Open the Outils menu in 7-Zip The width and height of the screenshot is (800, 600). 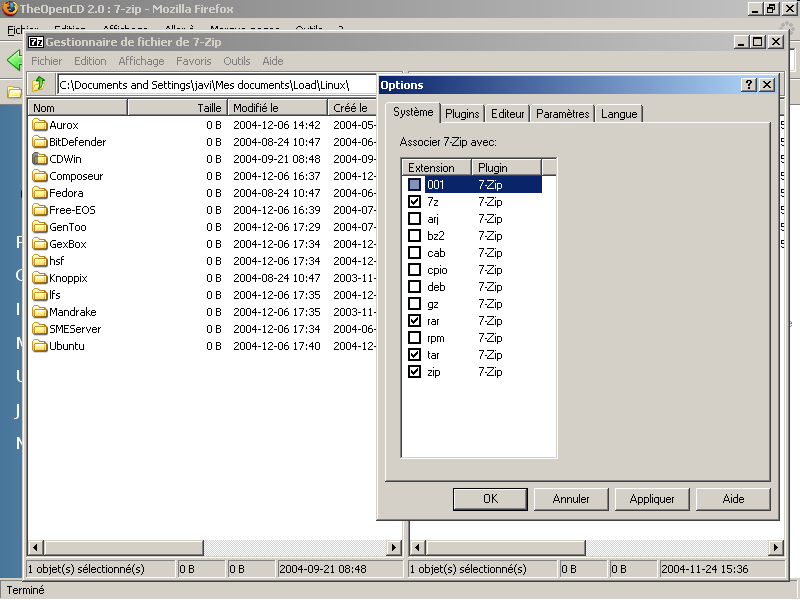[237, 61]
